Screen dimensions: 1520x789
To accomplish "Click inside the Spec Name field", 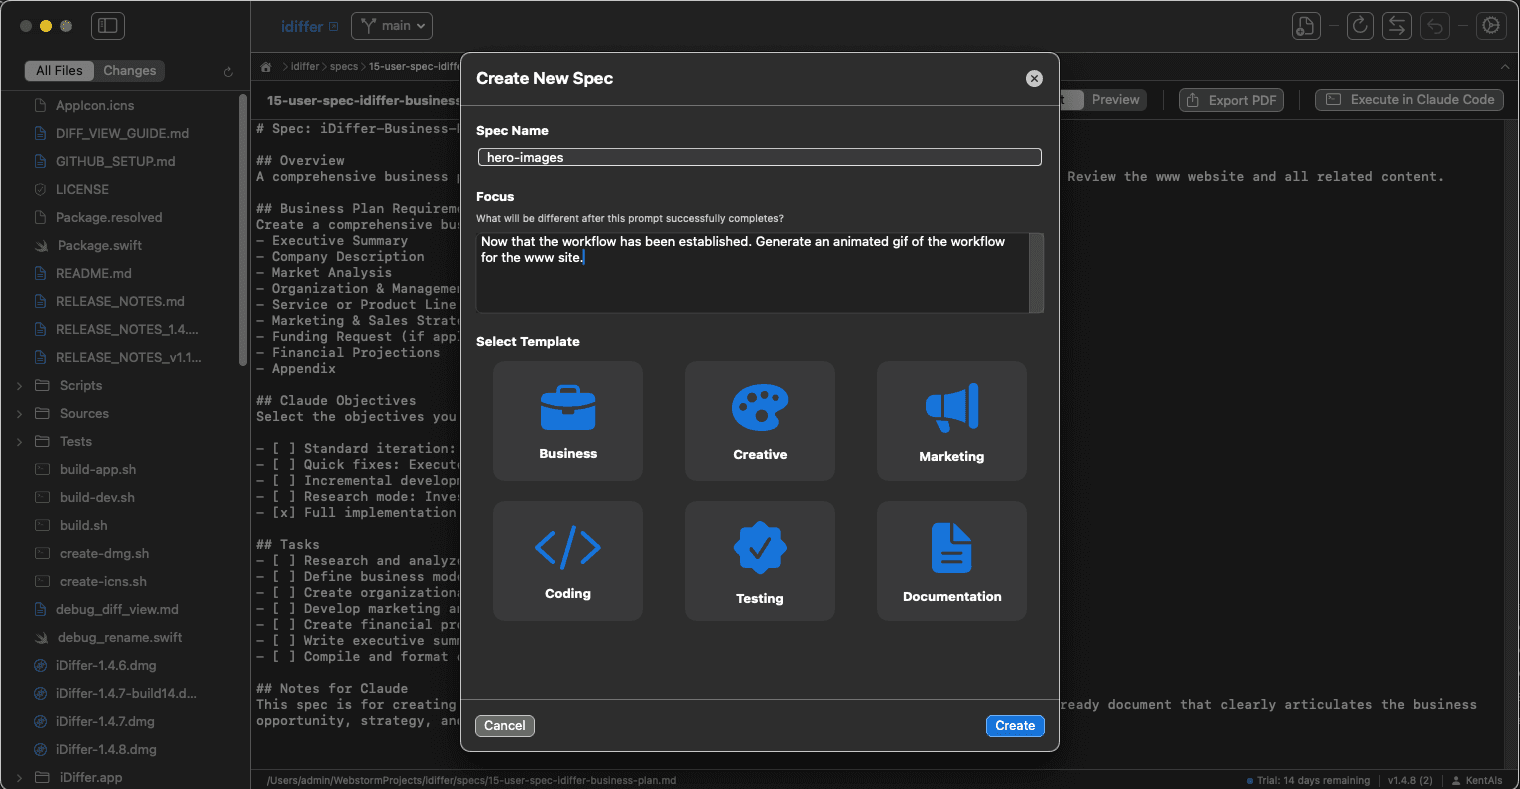I will pos(759,157).
